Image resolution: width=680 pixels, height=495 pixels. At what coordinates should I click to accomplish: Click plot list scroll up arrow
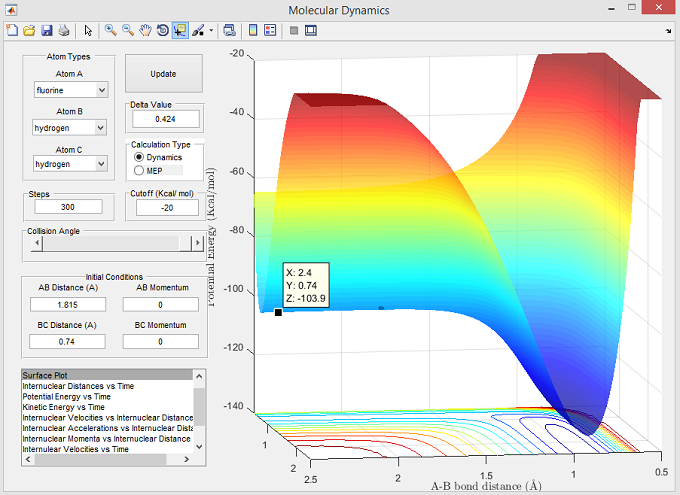199,376
